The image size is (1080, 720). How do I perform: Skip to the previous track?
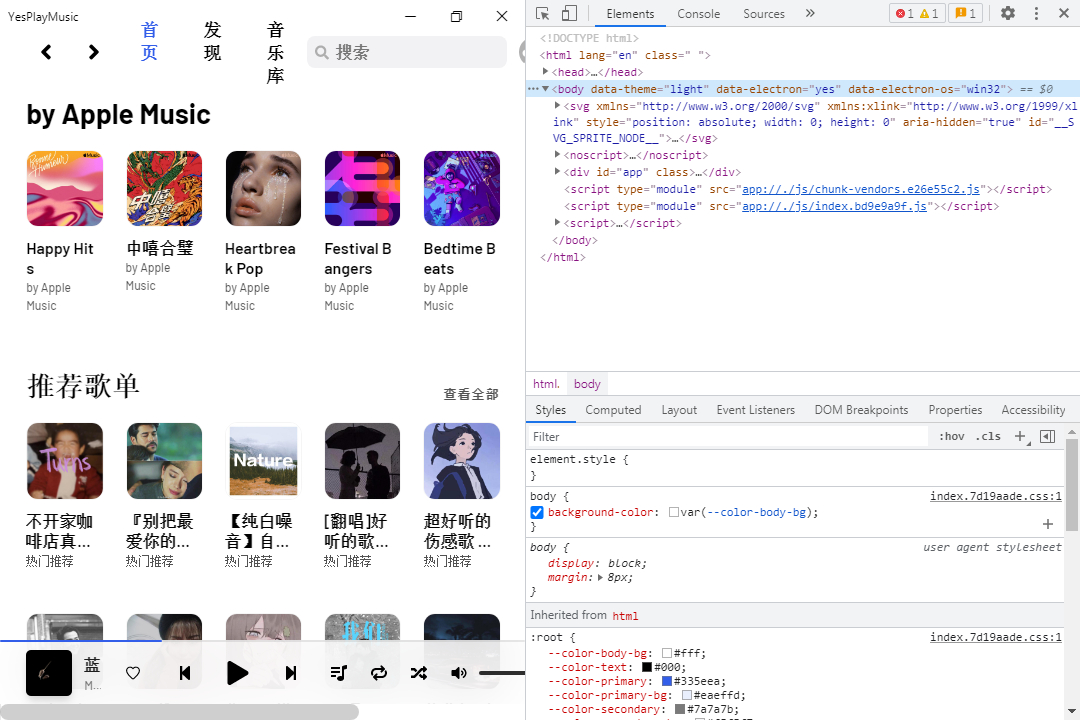[x=185, y=673]
